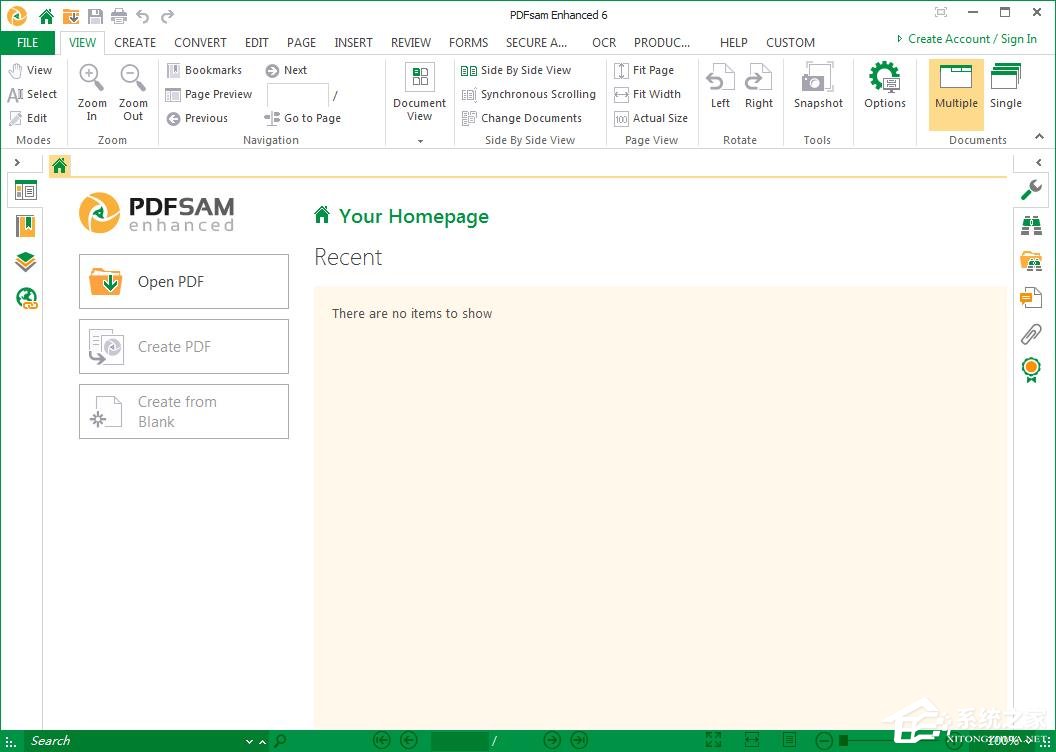
Task: Click the Undo arrow in quick access toolbar
Action: [x=142, y=15]
